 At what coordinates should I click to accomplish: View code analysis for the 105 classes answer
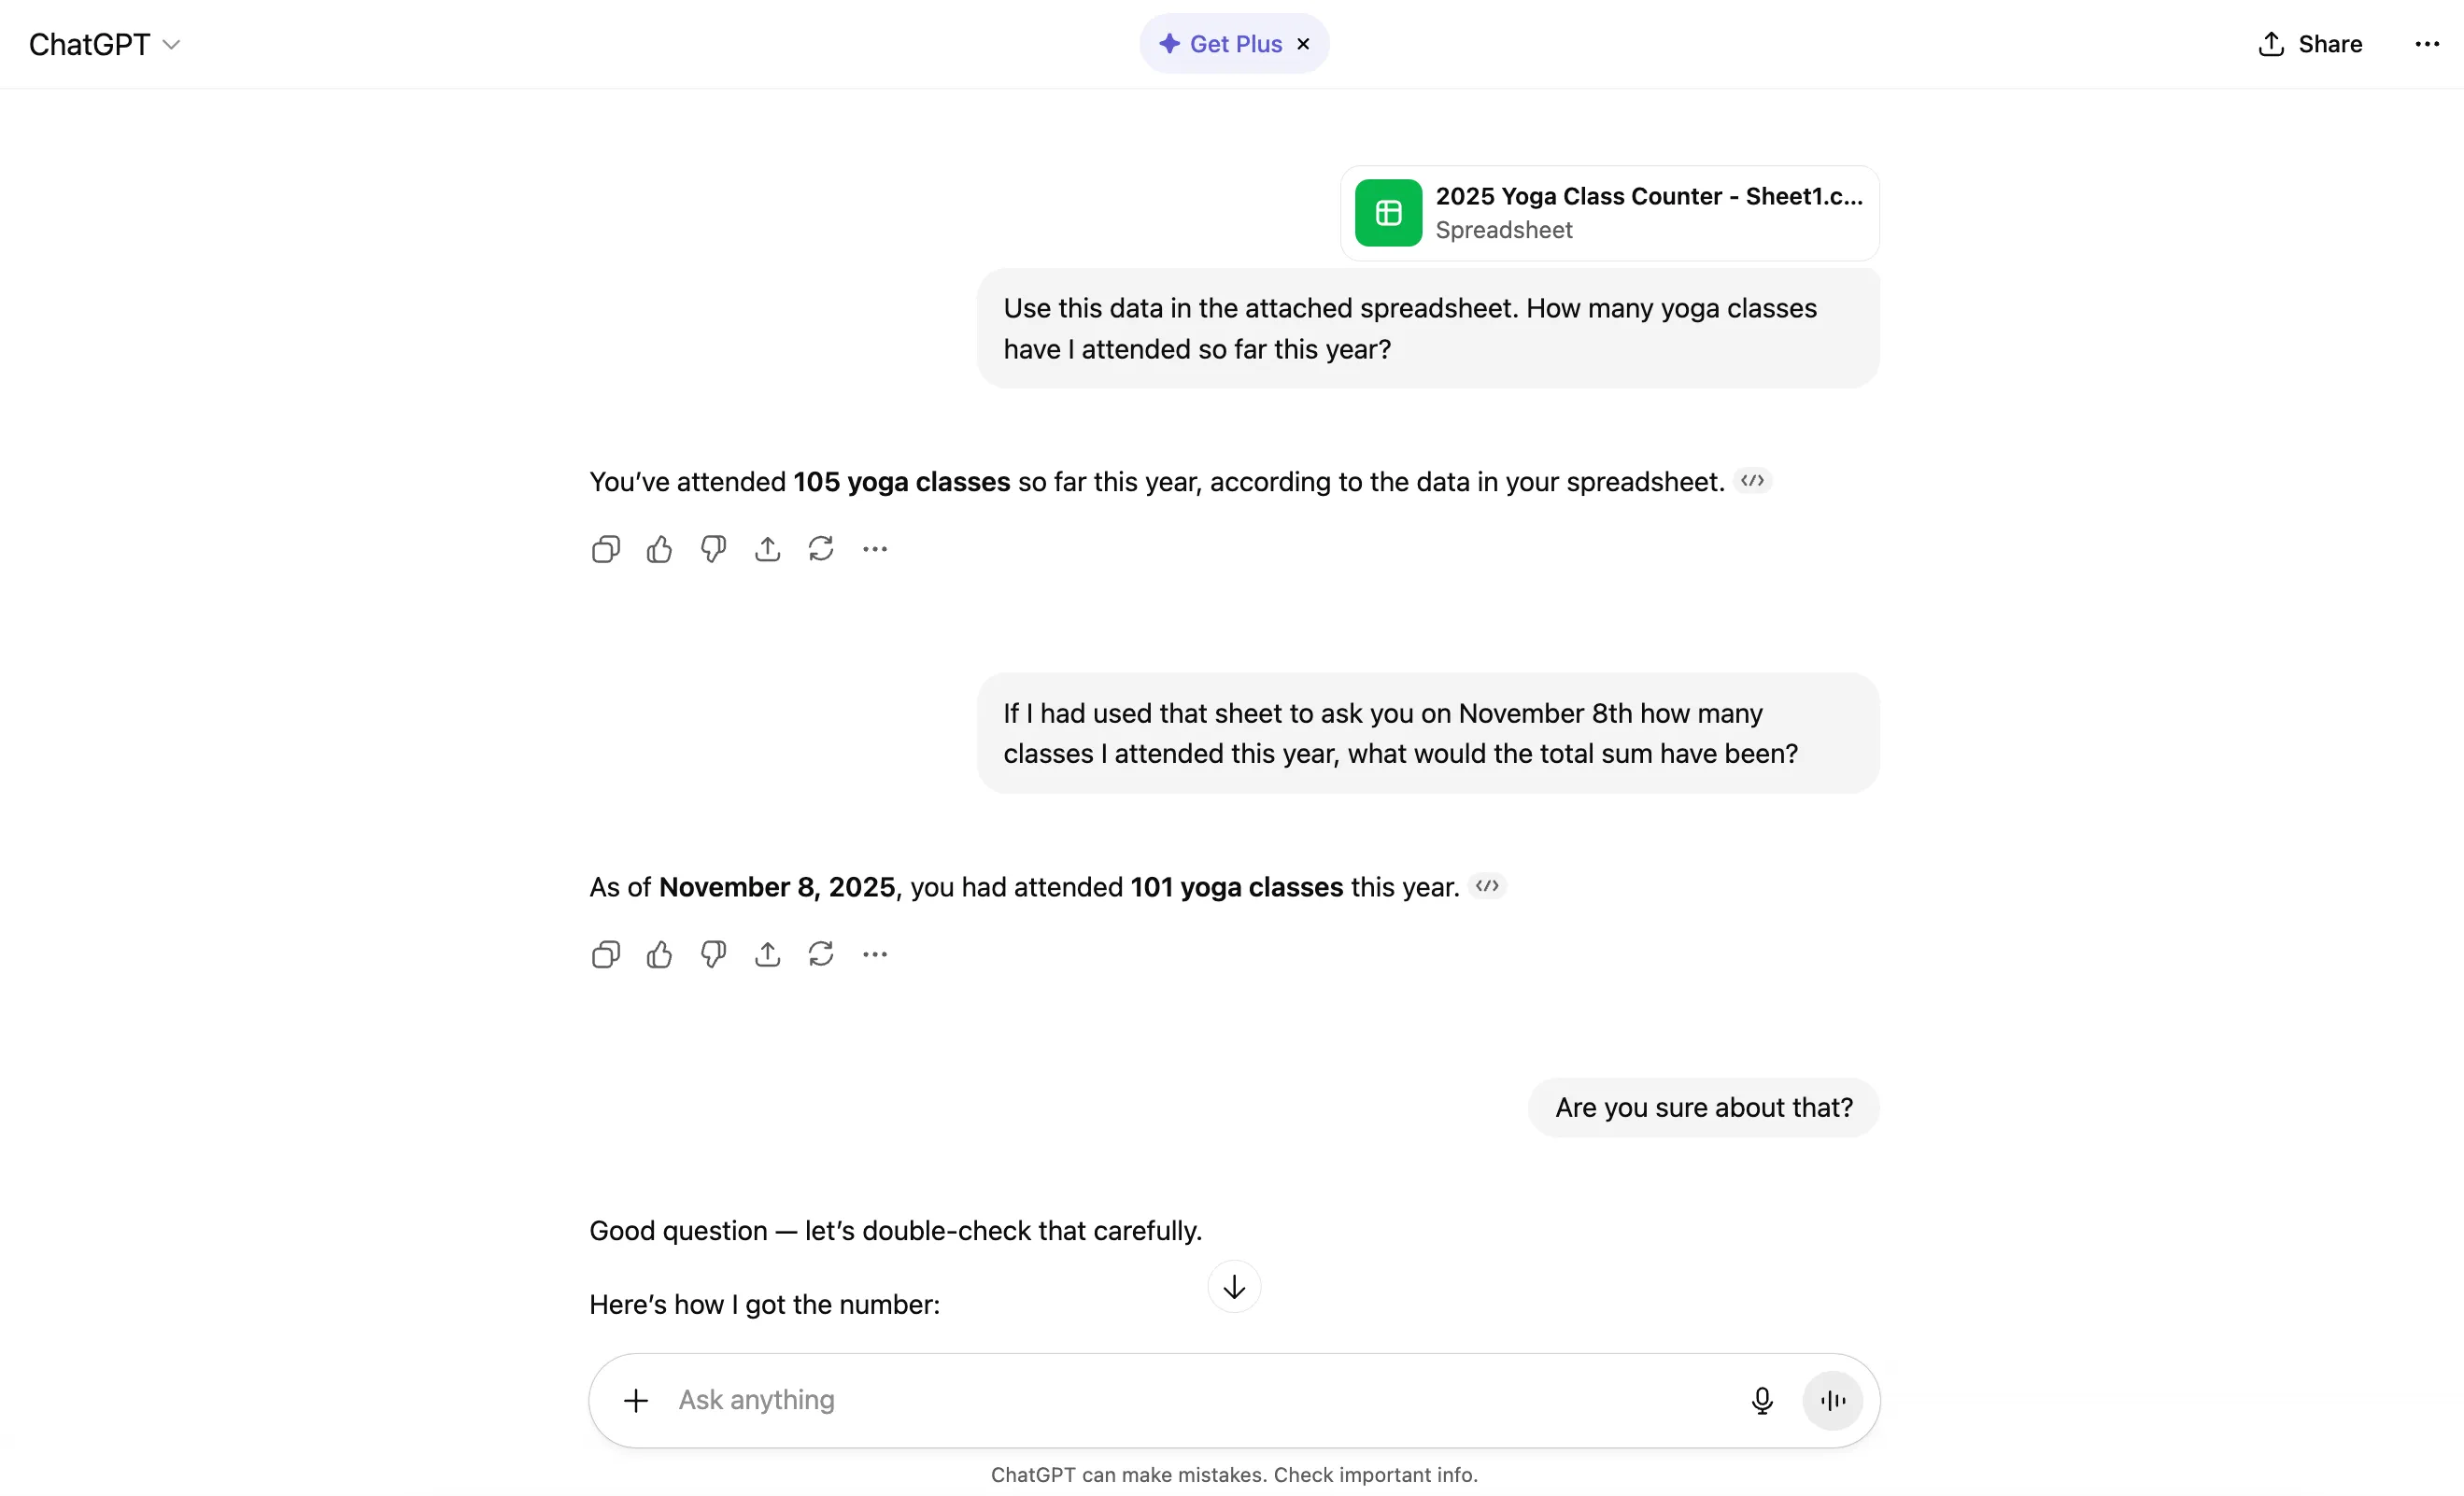1752,481
